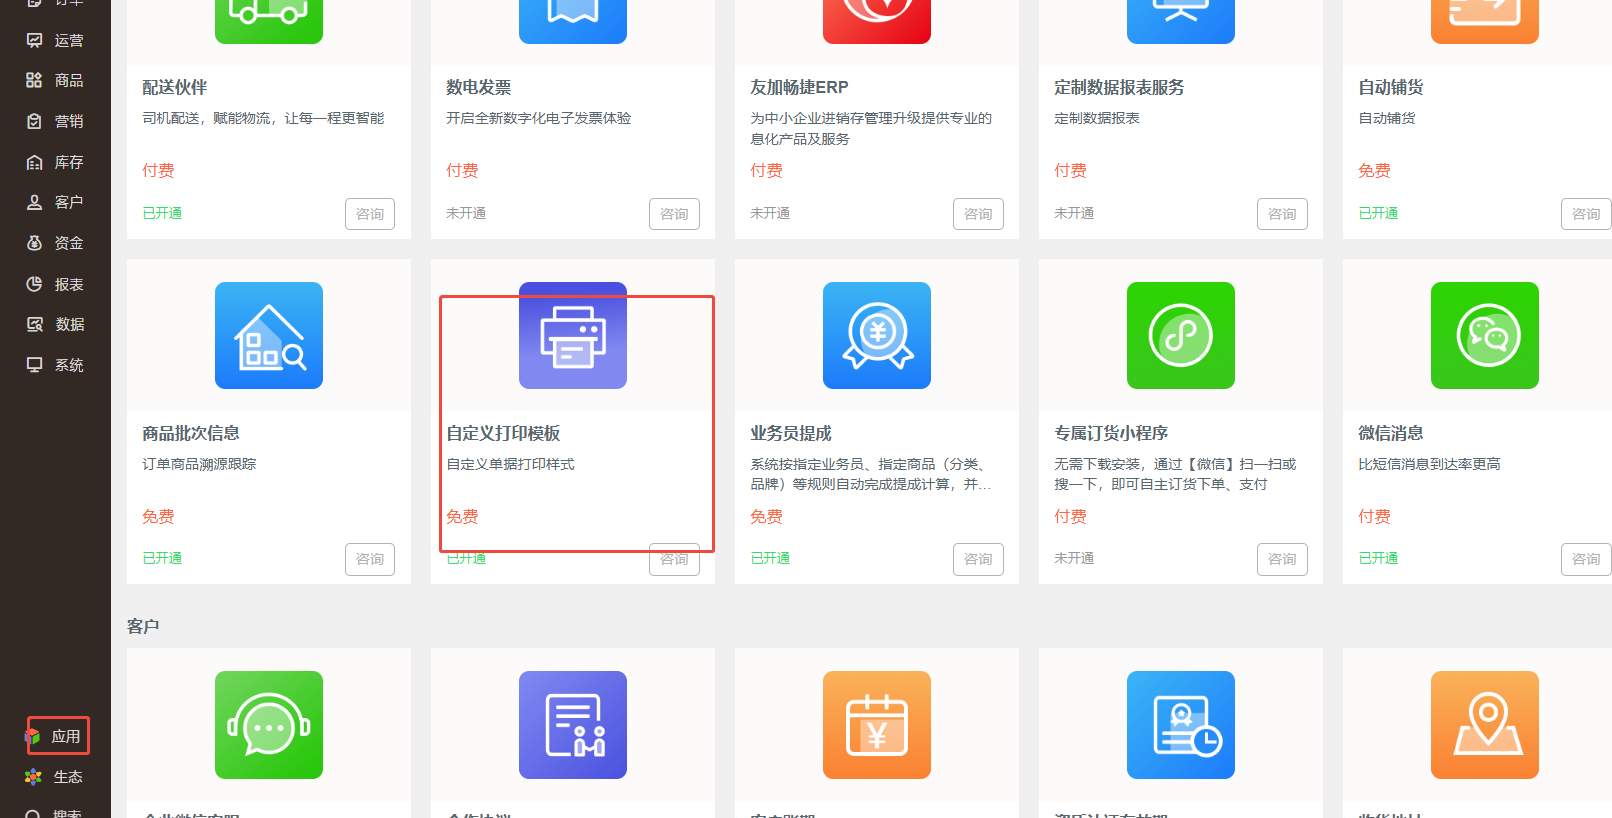Screen dimensions: 1612x818
Task: Click 咨询 for 数电发票
Action: [674, 214]
